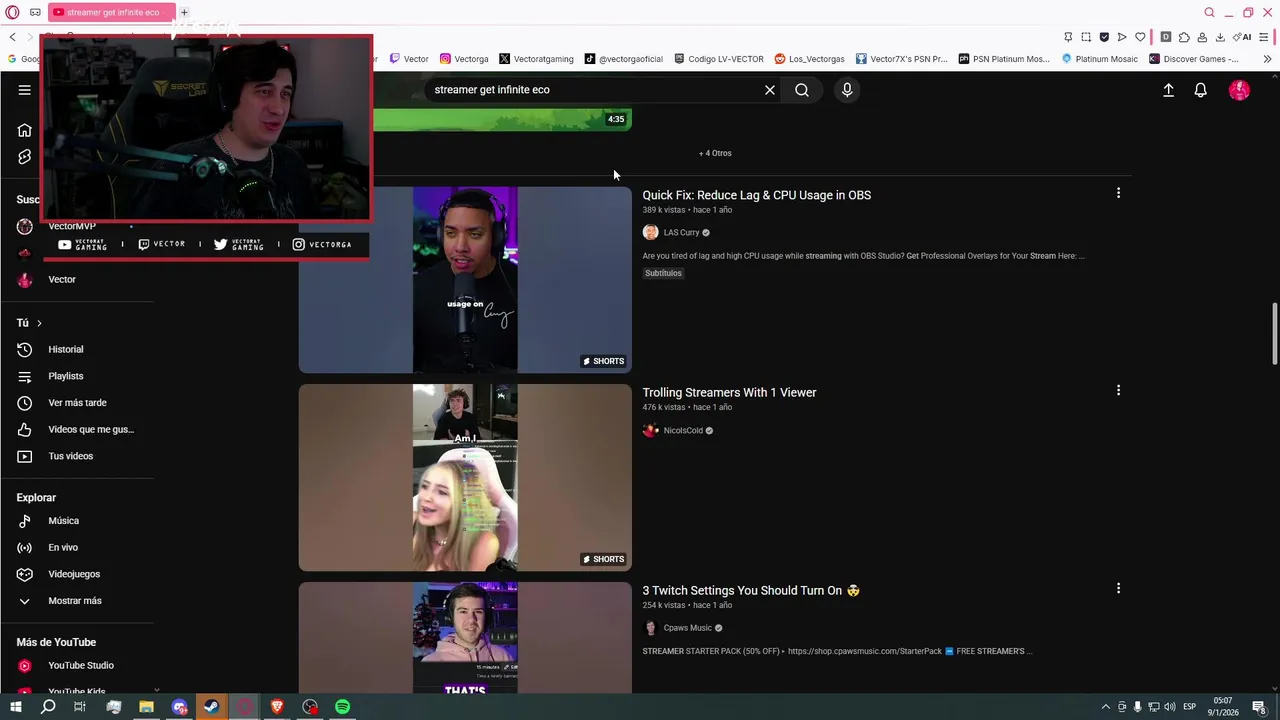Add page to bookmarks with heart icon
This screenshot has width=1280, height=720.
(1140, 37)
